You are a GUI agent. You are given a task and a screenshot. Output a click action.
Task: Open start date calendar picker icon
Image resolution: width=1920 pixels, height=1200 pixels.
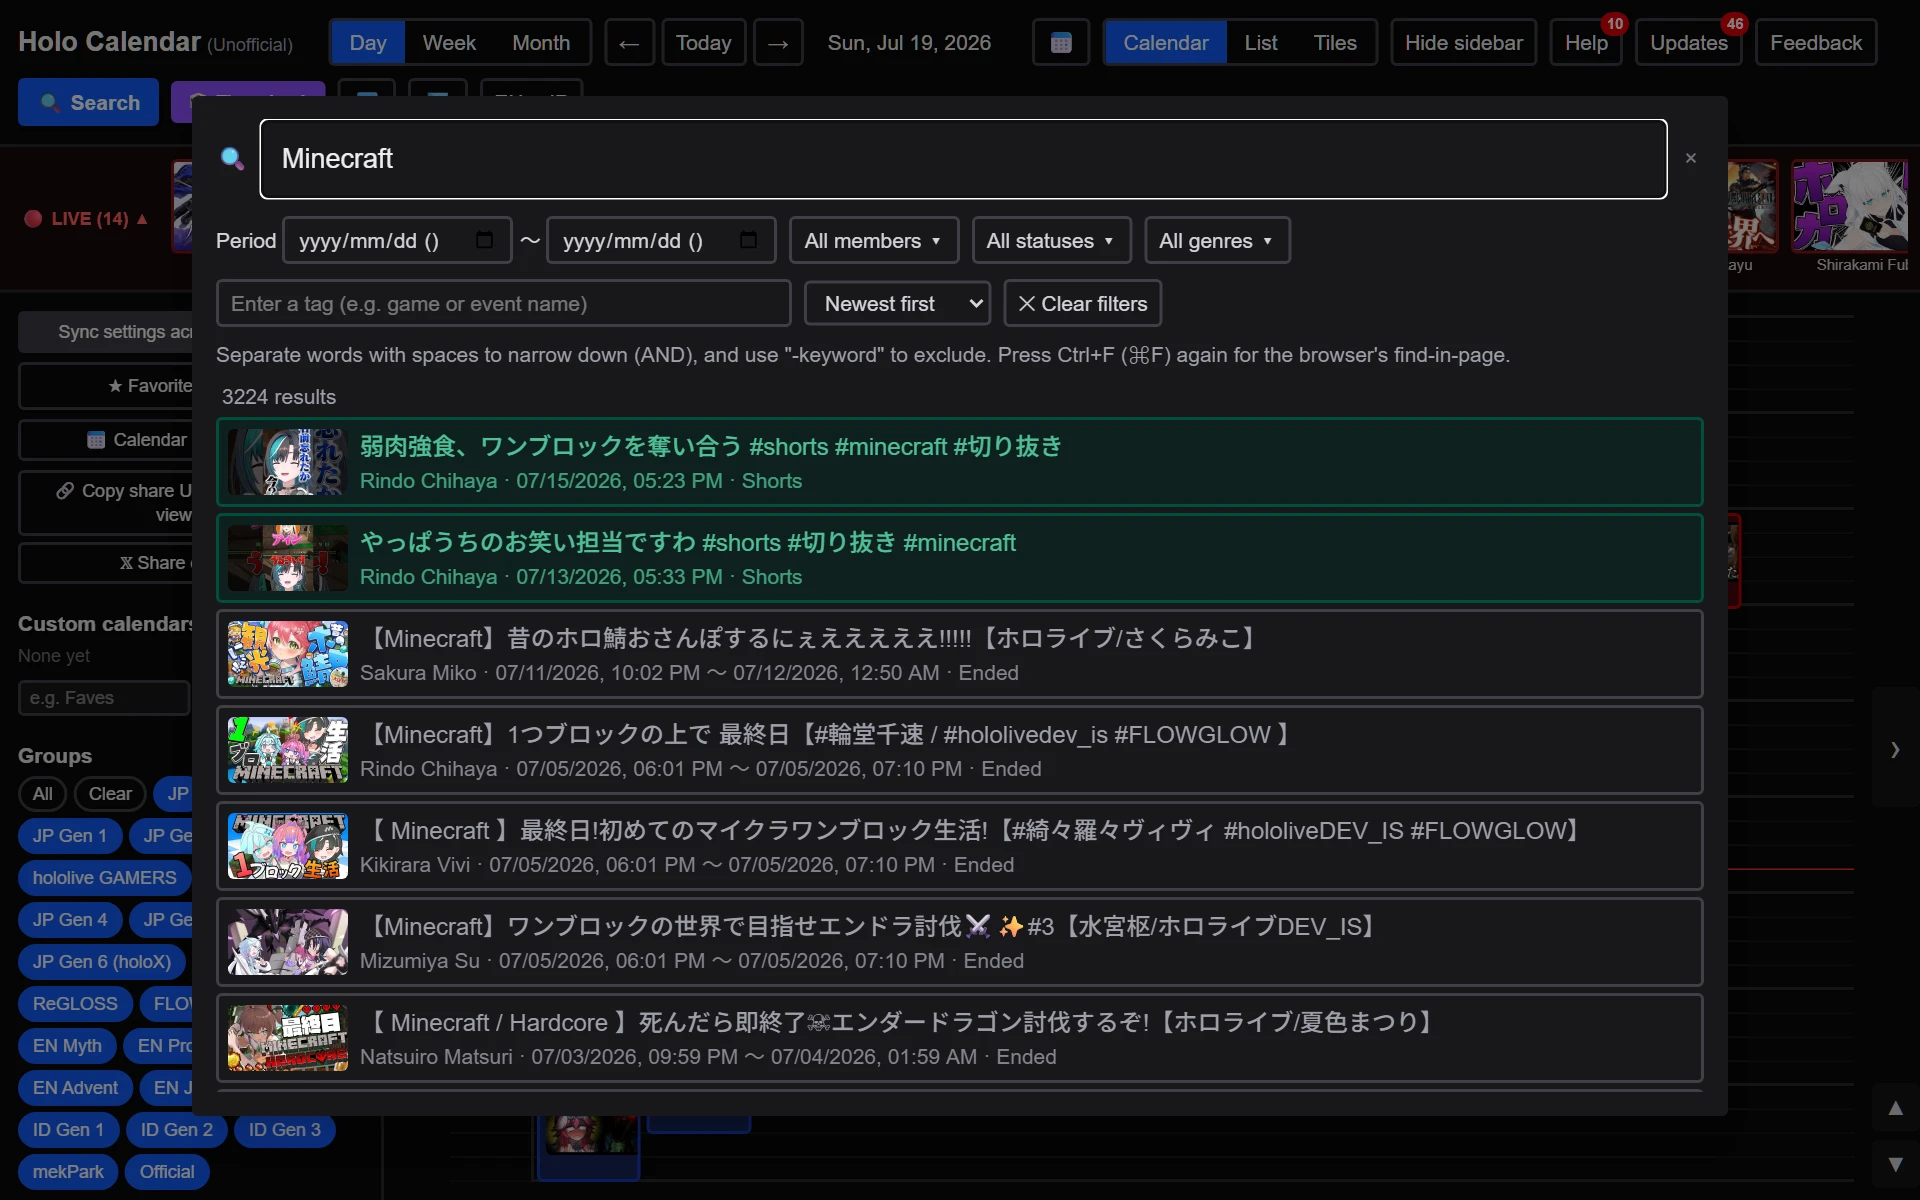(x=485, y=240)
